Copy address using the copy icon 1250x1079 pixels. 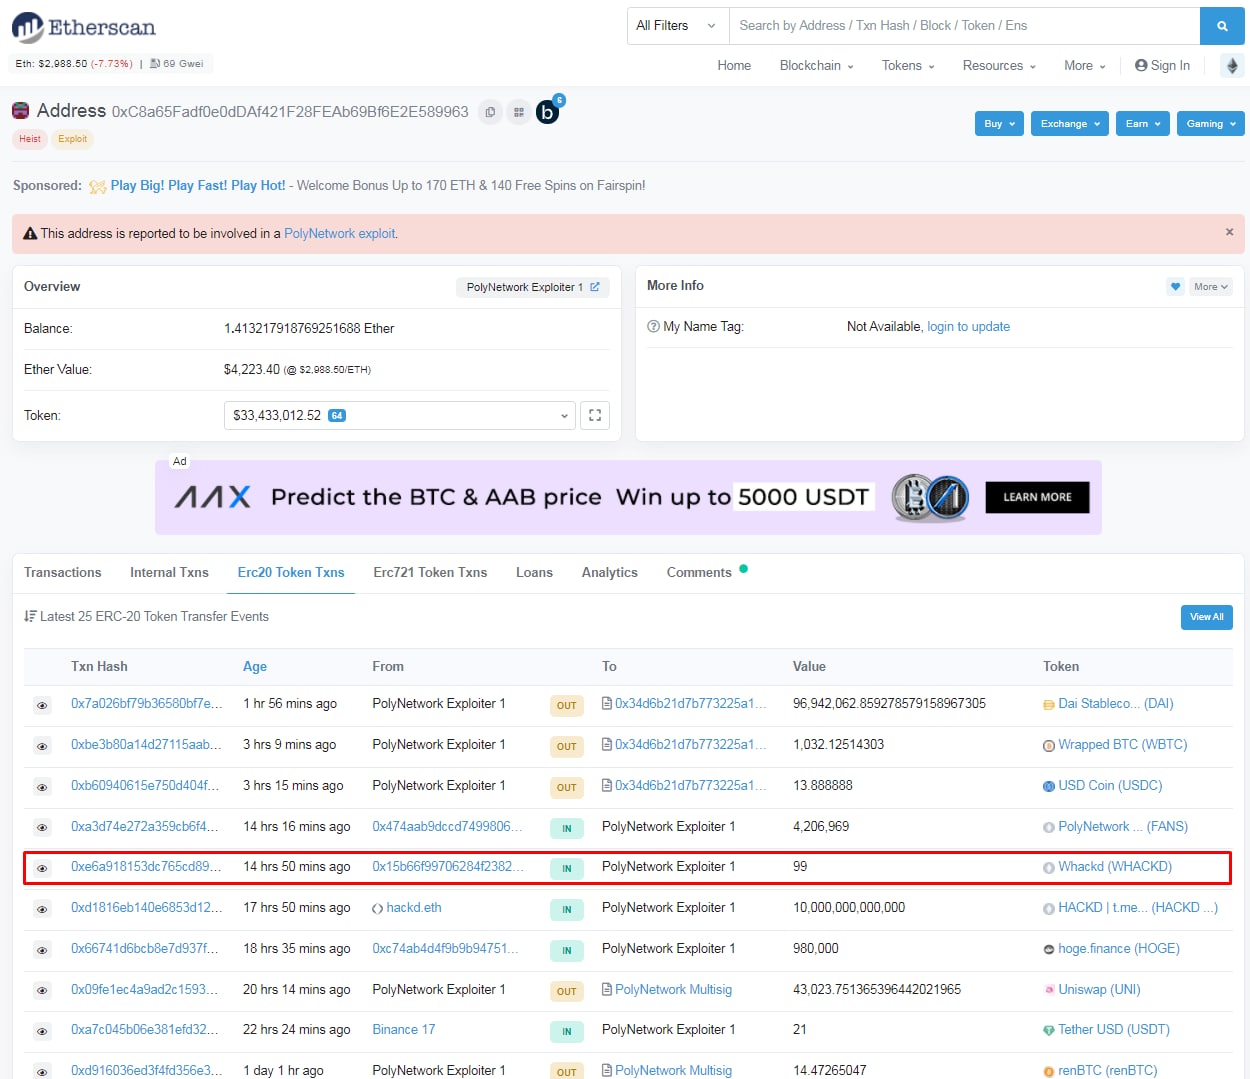[x=490, y=112]
